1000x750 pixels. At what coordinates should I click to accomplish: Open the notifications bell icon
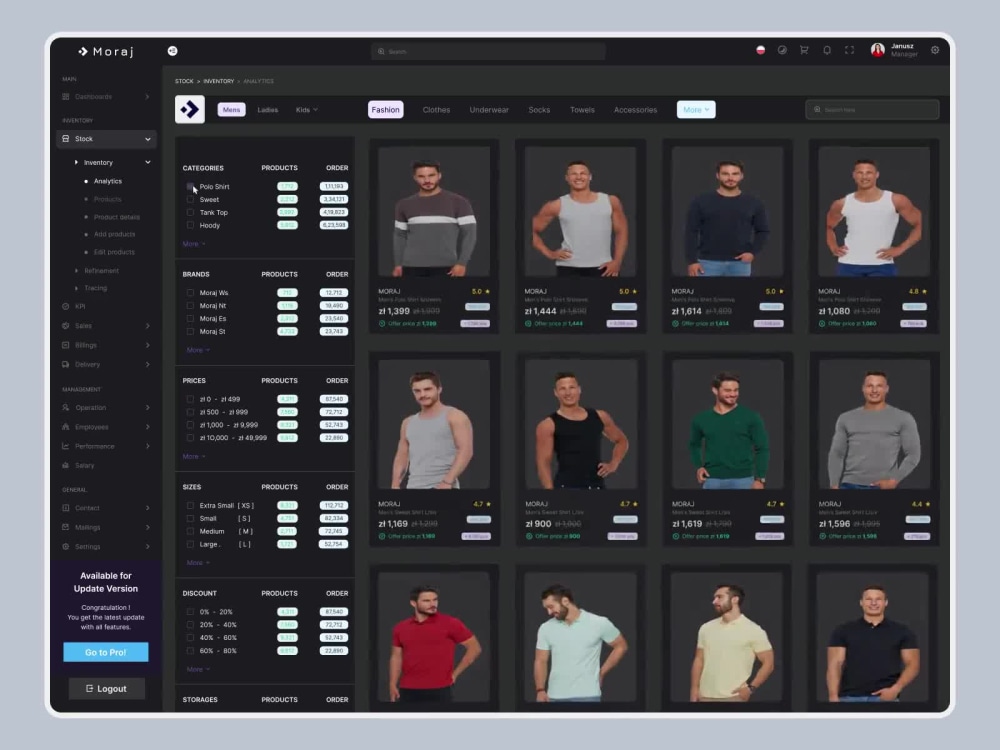827,50
